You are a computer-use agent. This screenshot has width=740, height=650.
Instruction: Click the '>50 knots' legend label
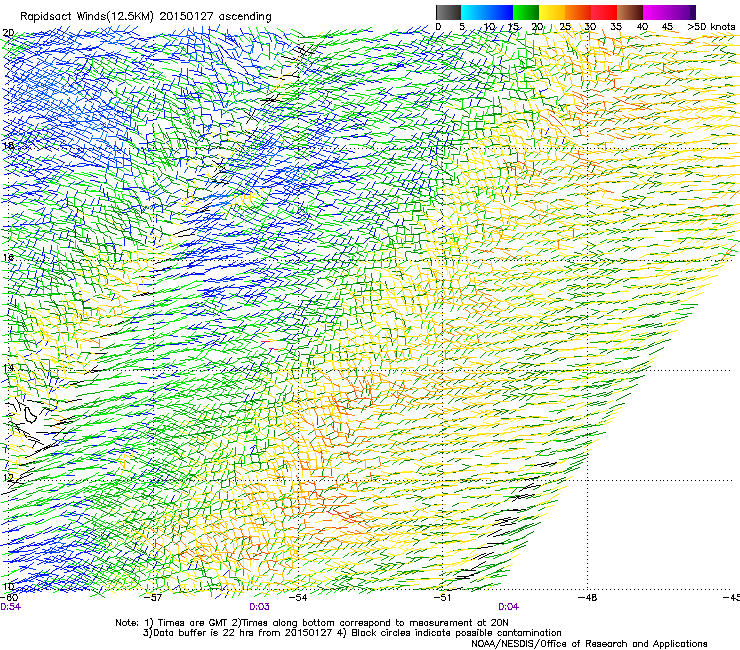pos(711,27)
